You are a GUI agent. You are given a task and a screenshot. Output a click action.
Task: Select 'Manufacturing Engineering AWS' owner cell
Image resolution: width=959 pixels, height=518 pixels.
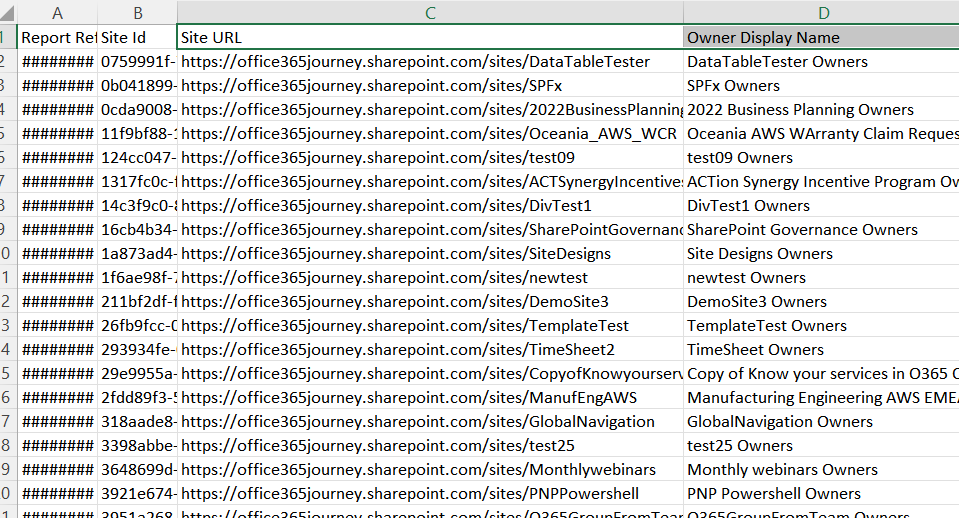pyautogui.click(x=821, y=398)
